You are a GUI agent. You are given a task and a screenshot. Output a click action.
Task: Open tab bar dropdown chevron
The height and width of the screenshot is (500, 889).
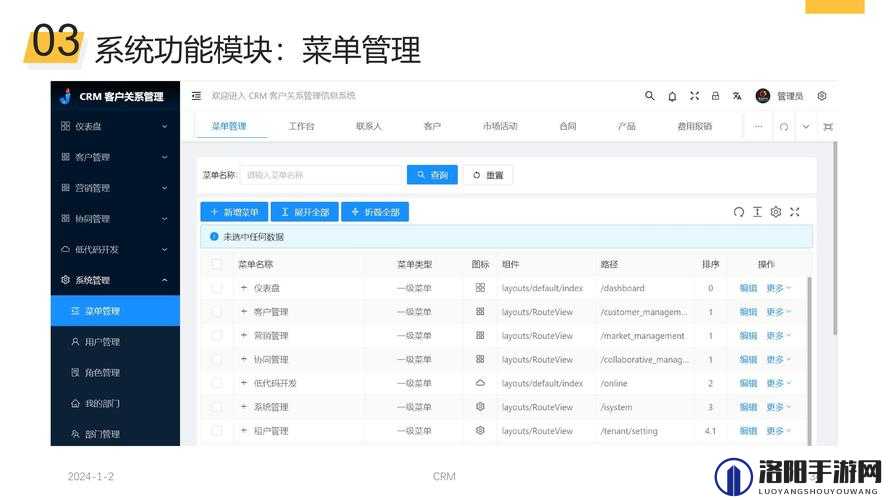[x=806, y=127]
